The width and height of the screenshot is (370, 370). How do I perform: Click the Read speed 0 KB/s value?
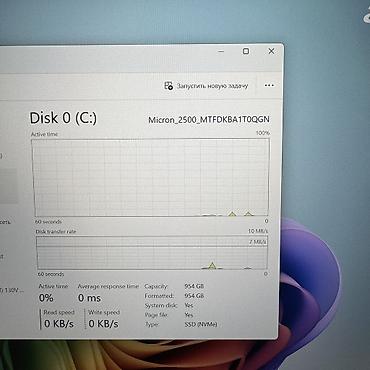(59, 323)
